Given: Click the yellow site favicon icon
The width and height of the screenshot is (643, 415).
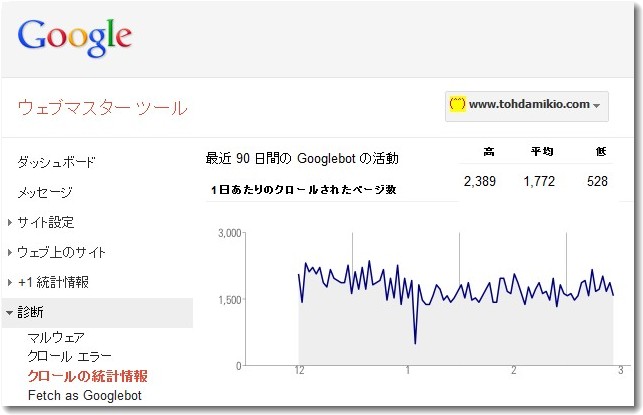Looking at the screenshot, I should coord(457,104).
